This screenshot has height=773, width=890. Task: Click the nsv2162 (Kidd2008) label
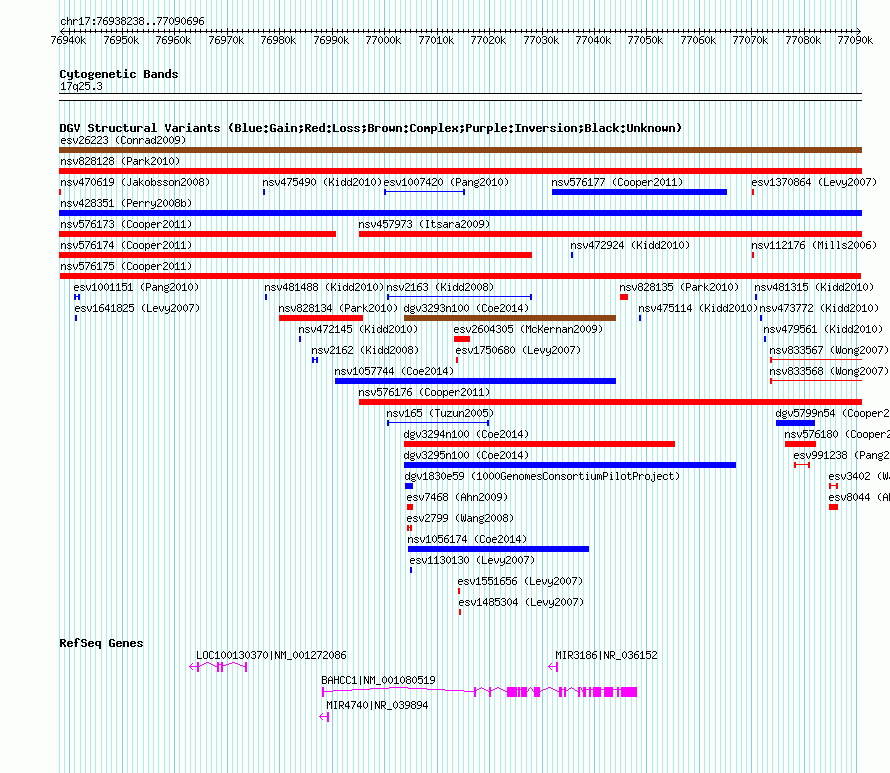pos(365,350)
